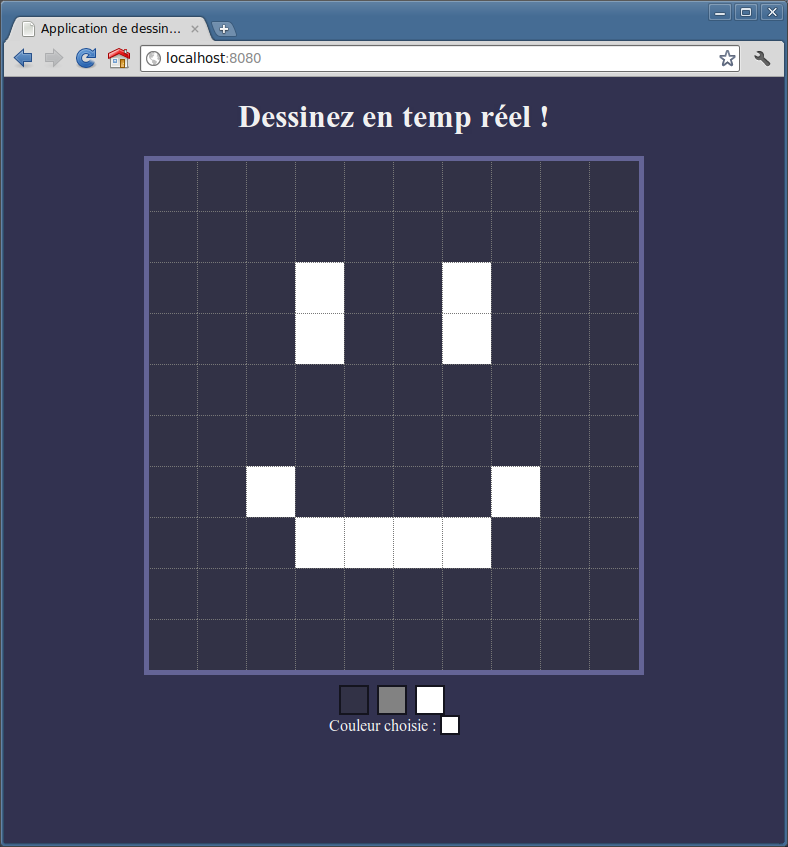Paint the top-right corner grid cell
The image size is (788, 847).
click(x=614, y=186)
